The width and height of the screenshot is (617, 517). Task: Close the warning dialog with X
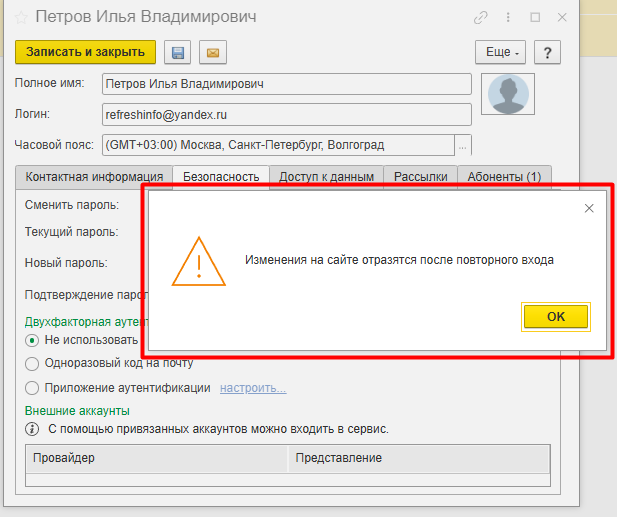click(589, 208)
